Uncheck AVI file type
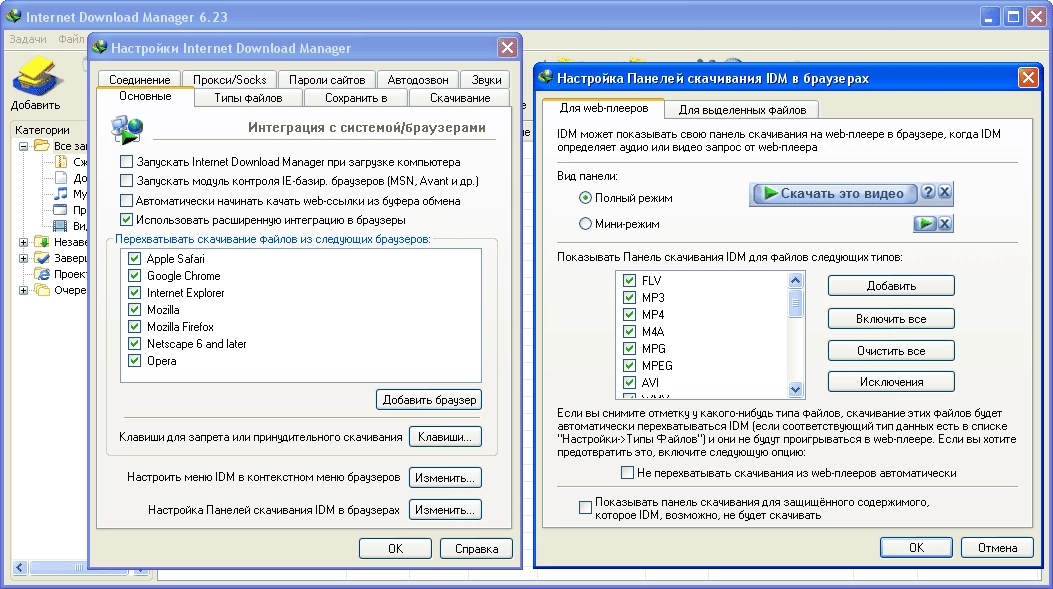This screenshot has width=1053, height=589. click(x=629, y=382)
